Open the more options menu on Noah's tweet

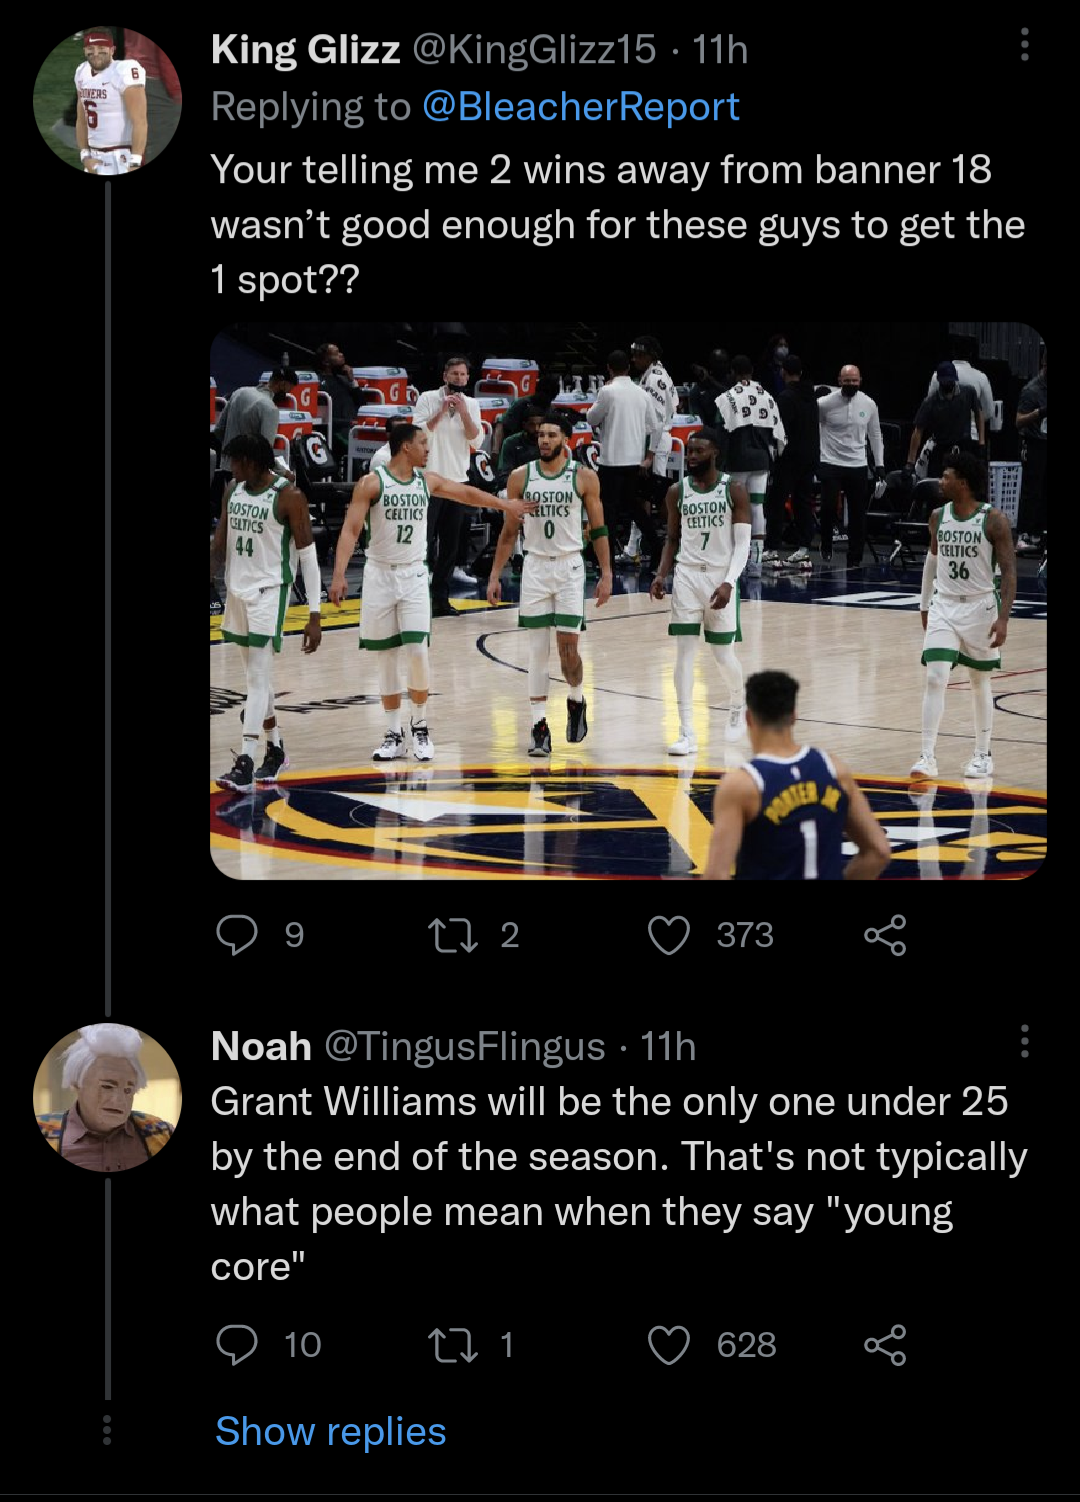point(1022,1042)
